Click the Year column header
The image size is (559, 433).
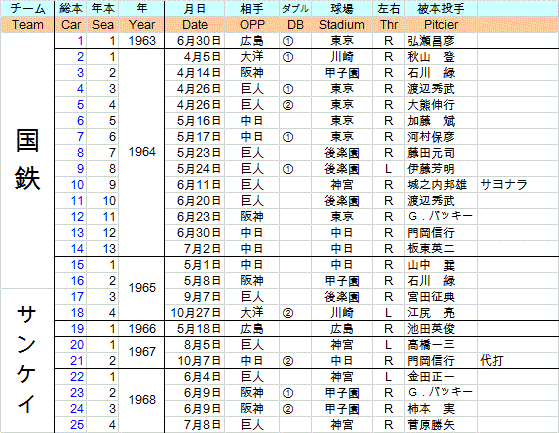[x=142, y=25]
